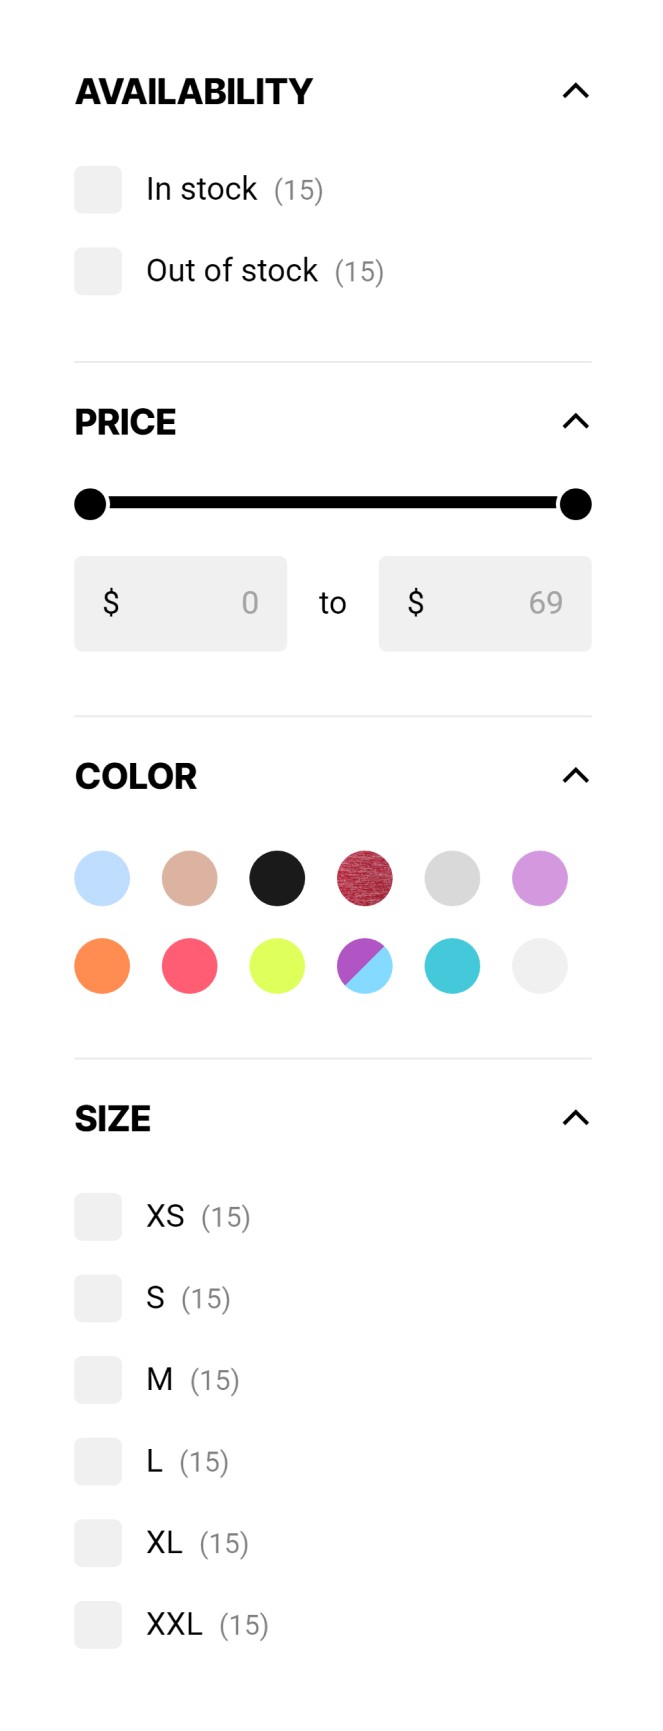Select the turquoise color swatch
The image size is (663, 1731).
pyautogui.click(x=452, y=966)
